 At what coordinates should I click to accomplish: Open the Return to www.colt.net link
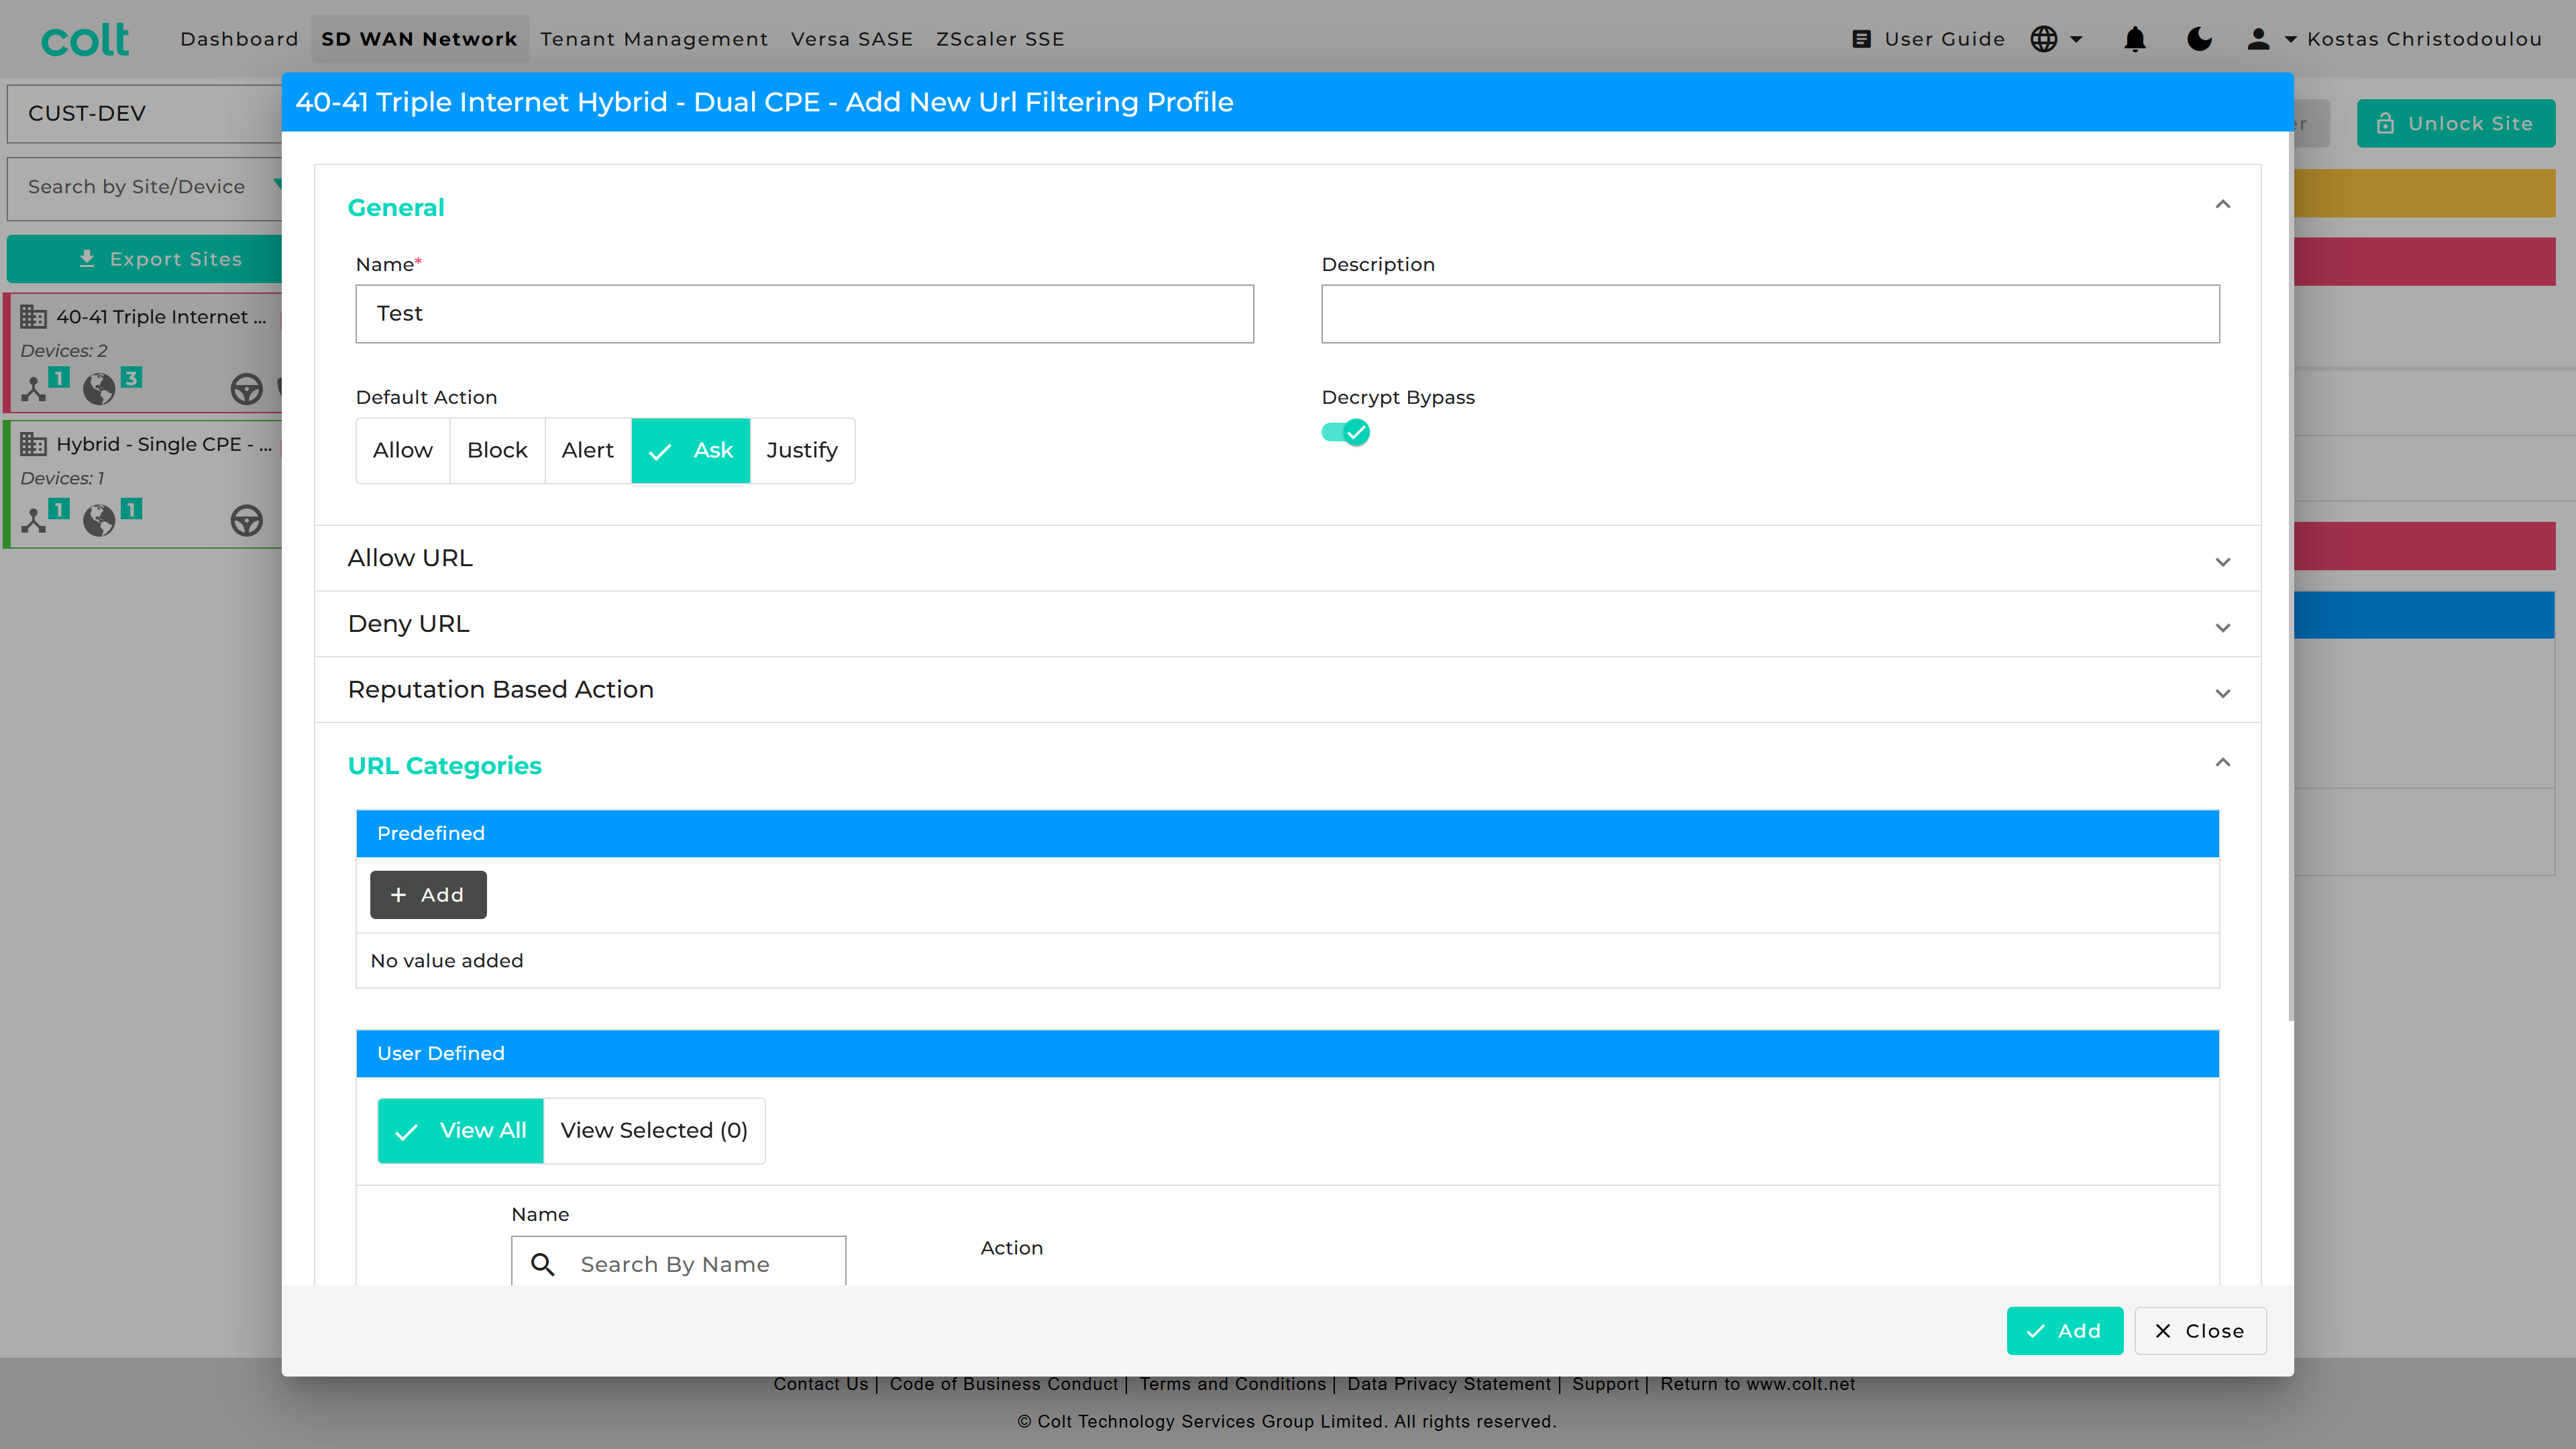point(1757,1384)
